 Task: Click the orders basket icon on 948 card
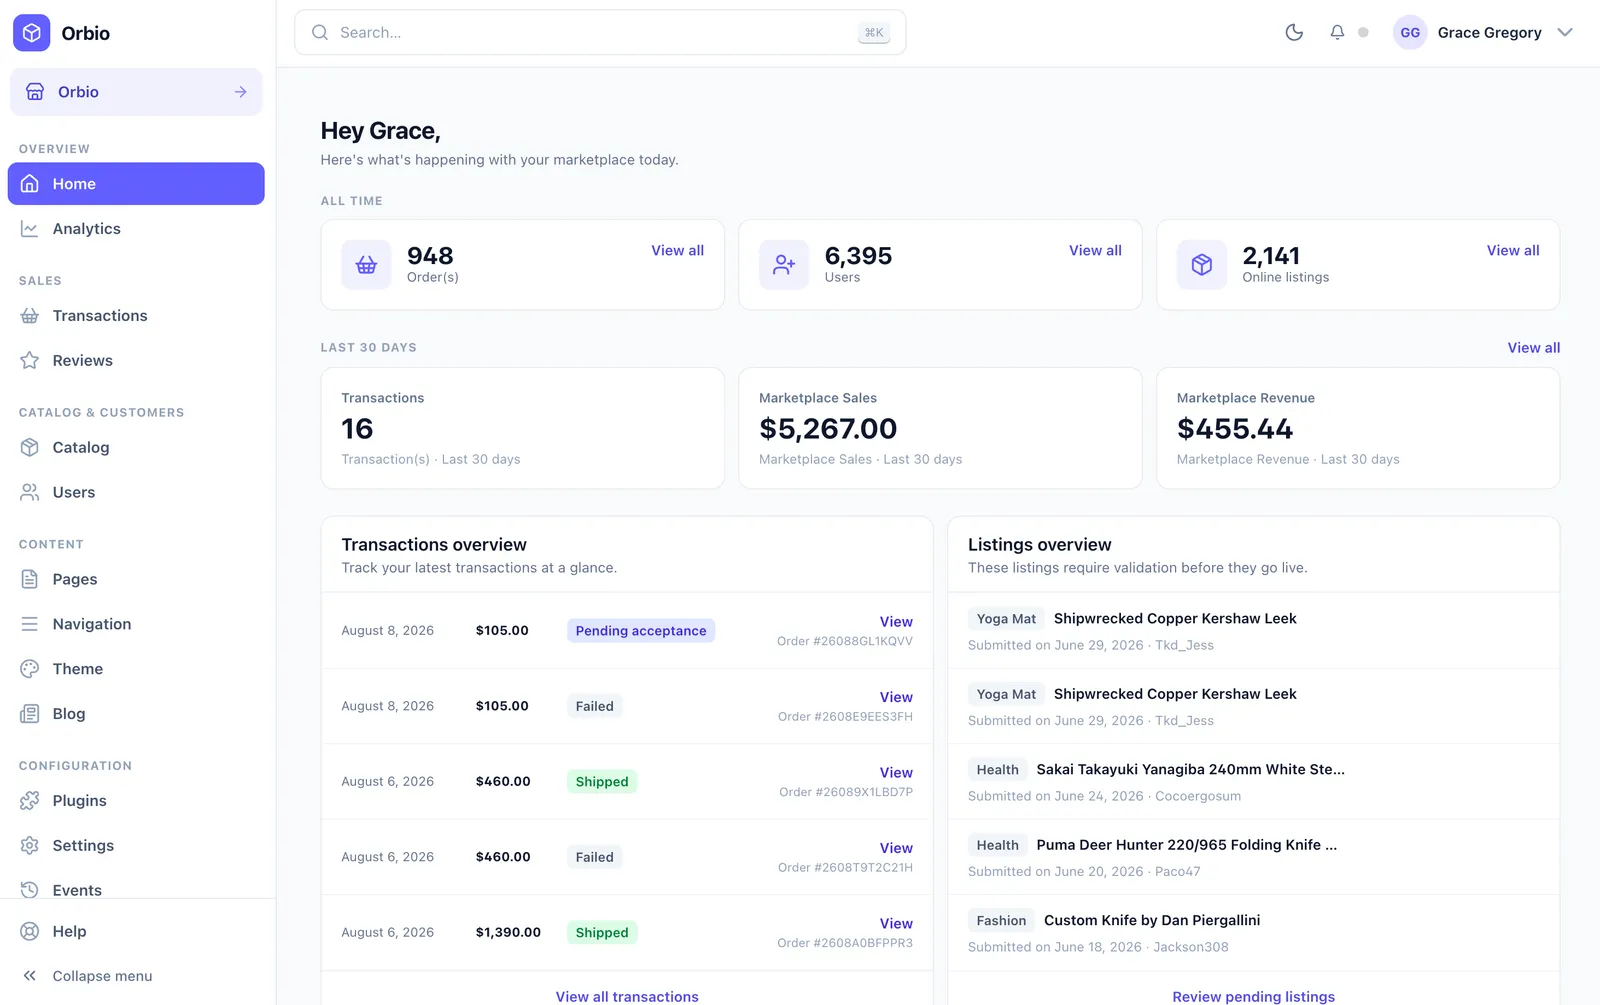click(x=366, y=265)
